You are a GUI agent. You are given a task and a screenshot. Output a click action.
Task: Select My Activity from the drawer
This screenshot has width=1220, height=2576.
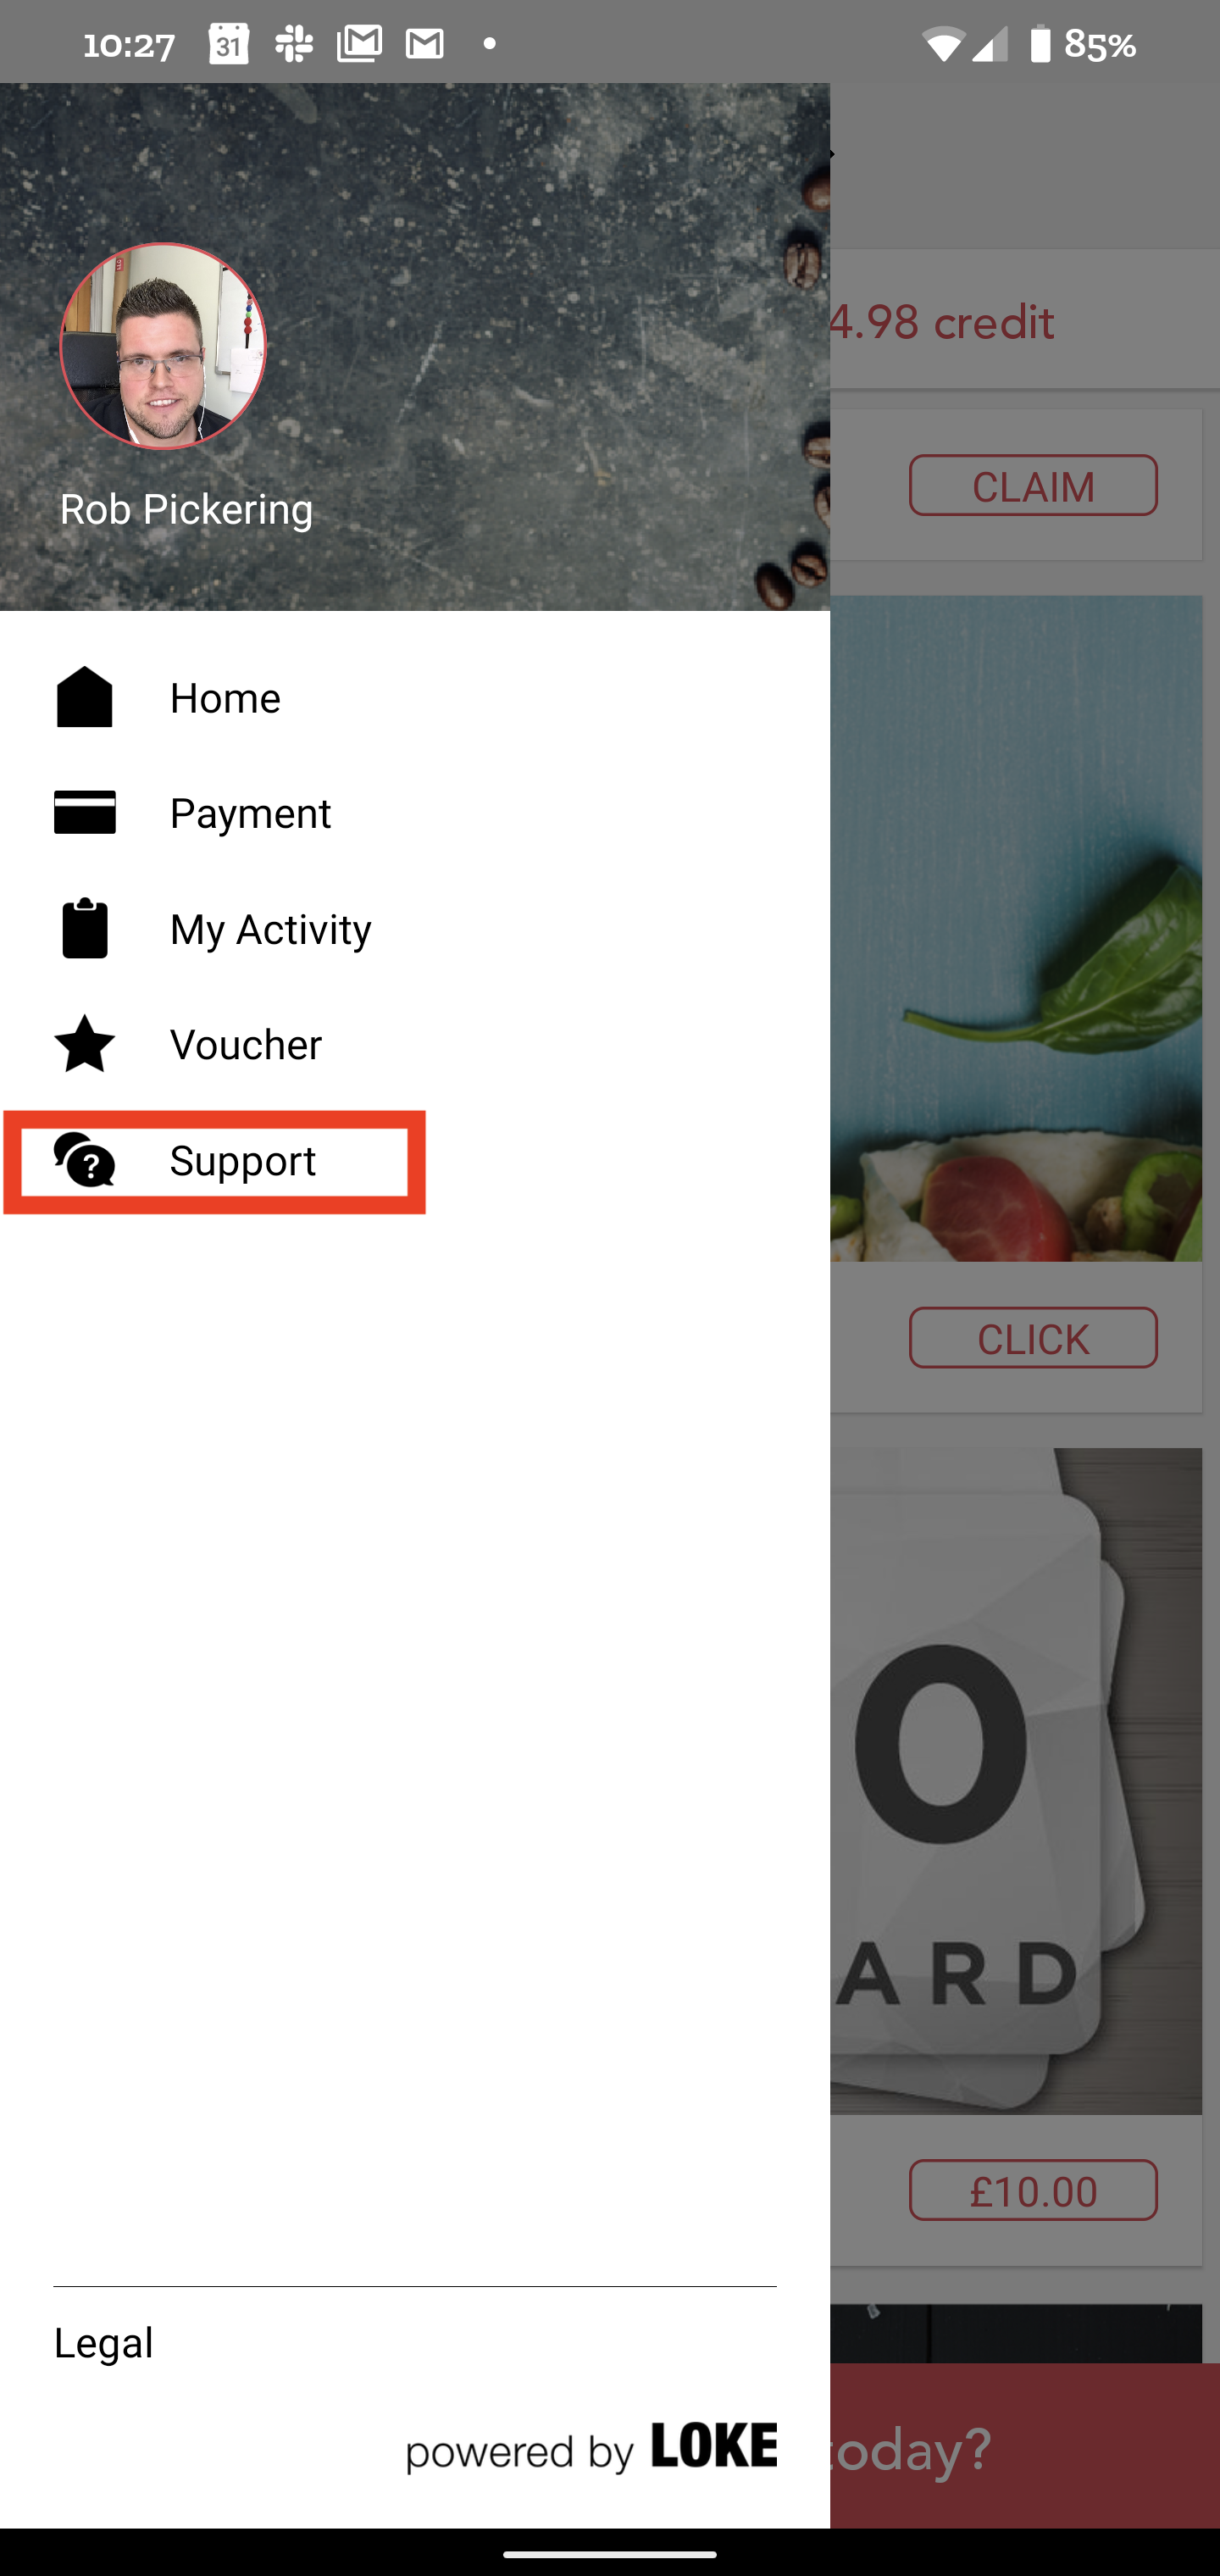[x=415, y=928]
